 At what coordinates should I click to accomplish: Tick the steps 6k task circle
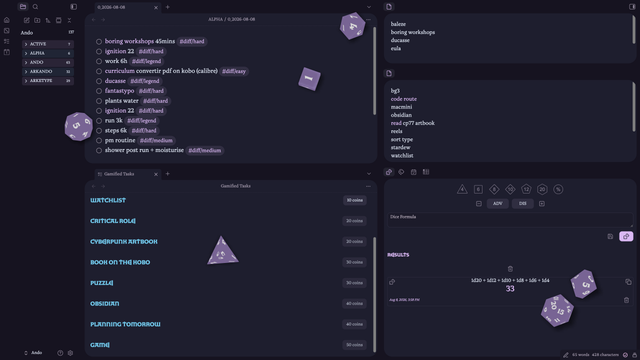(99, 131)
